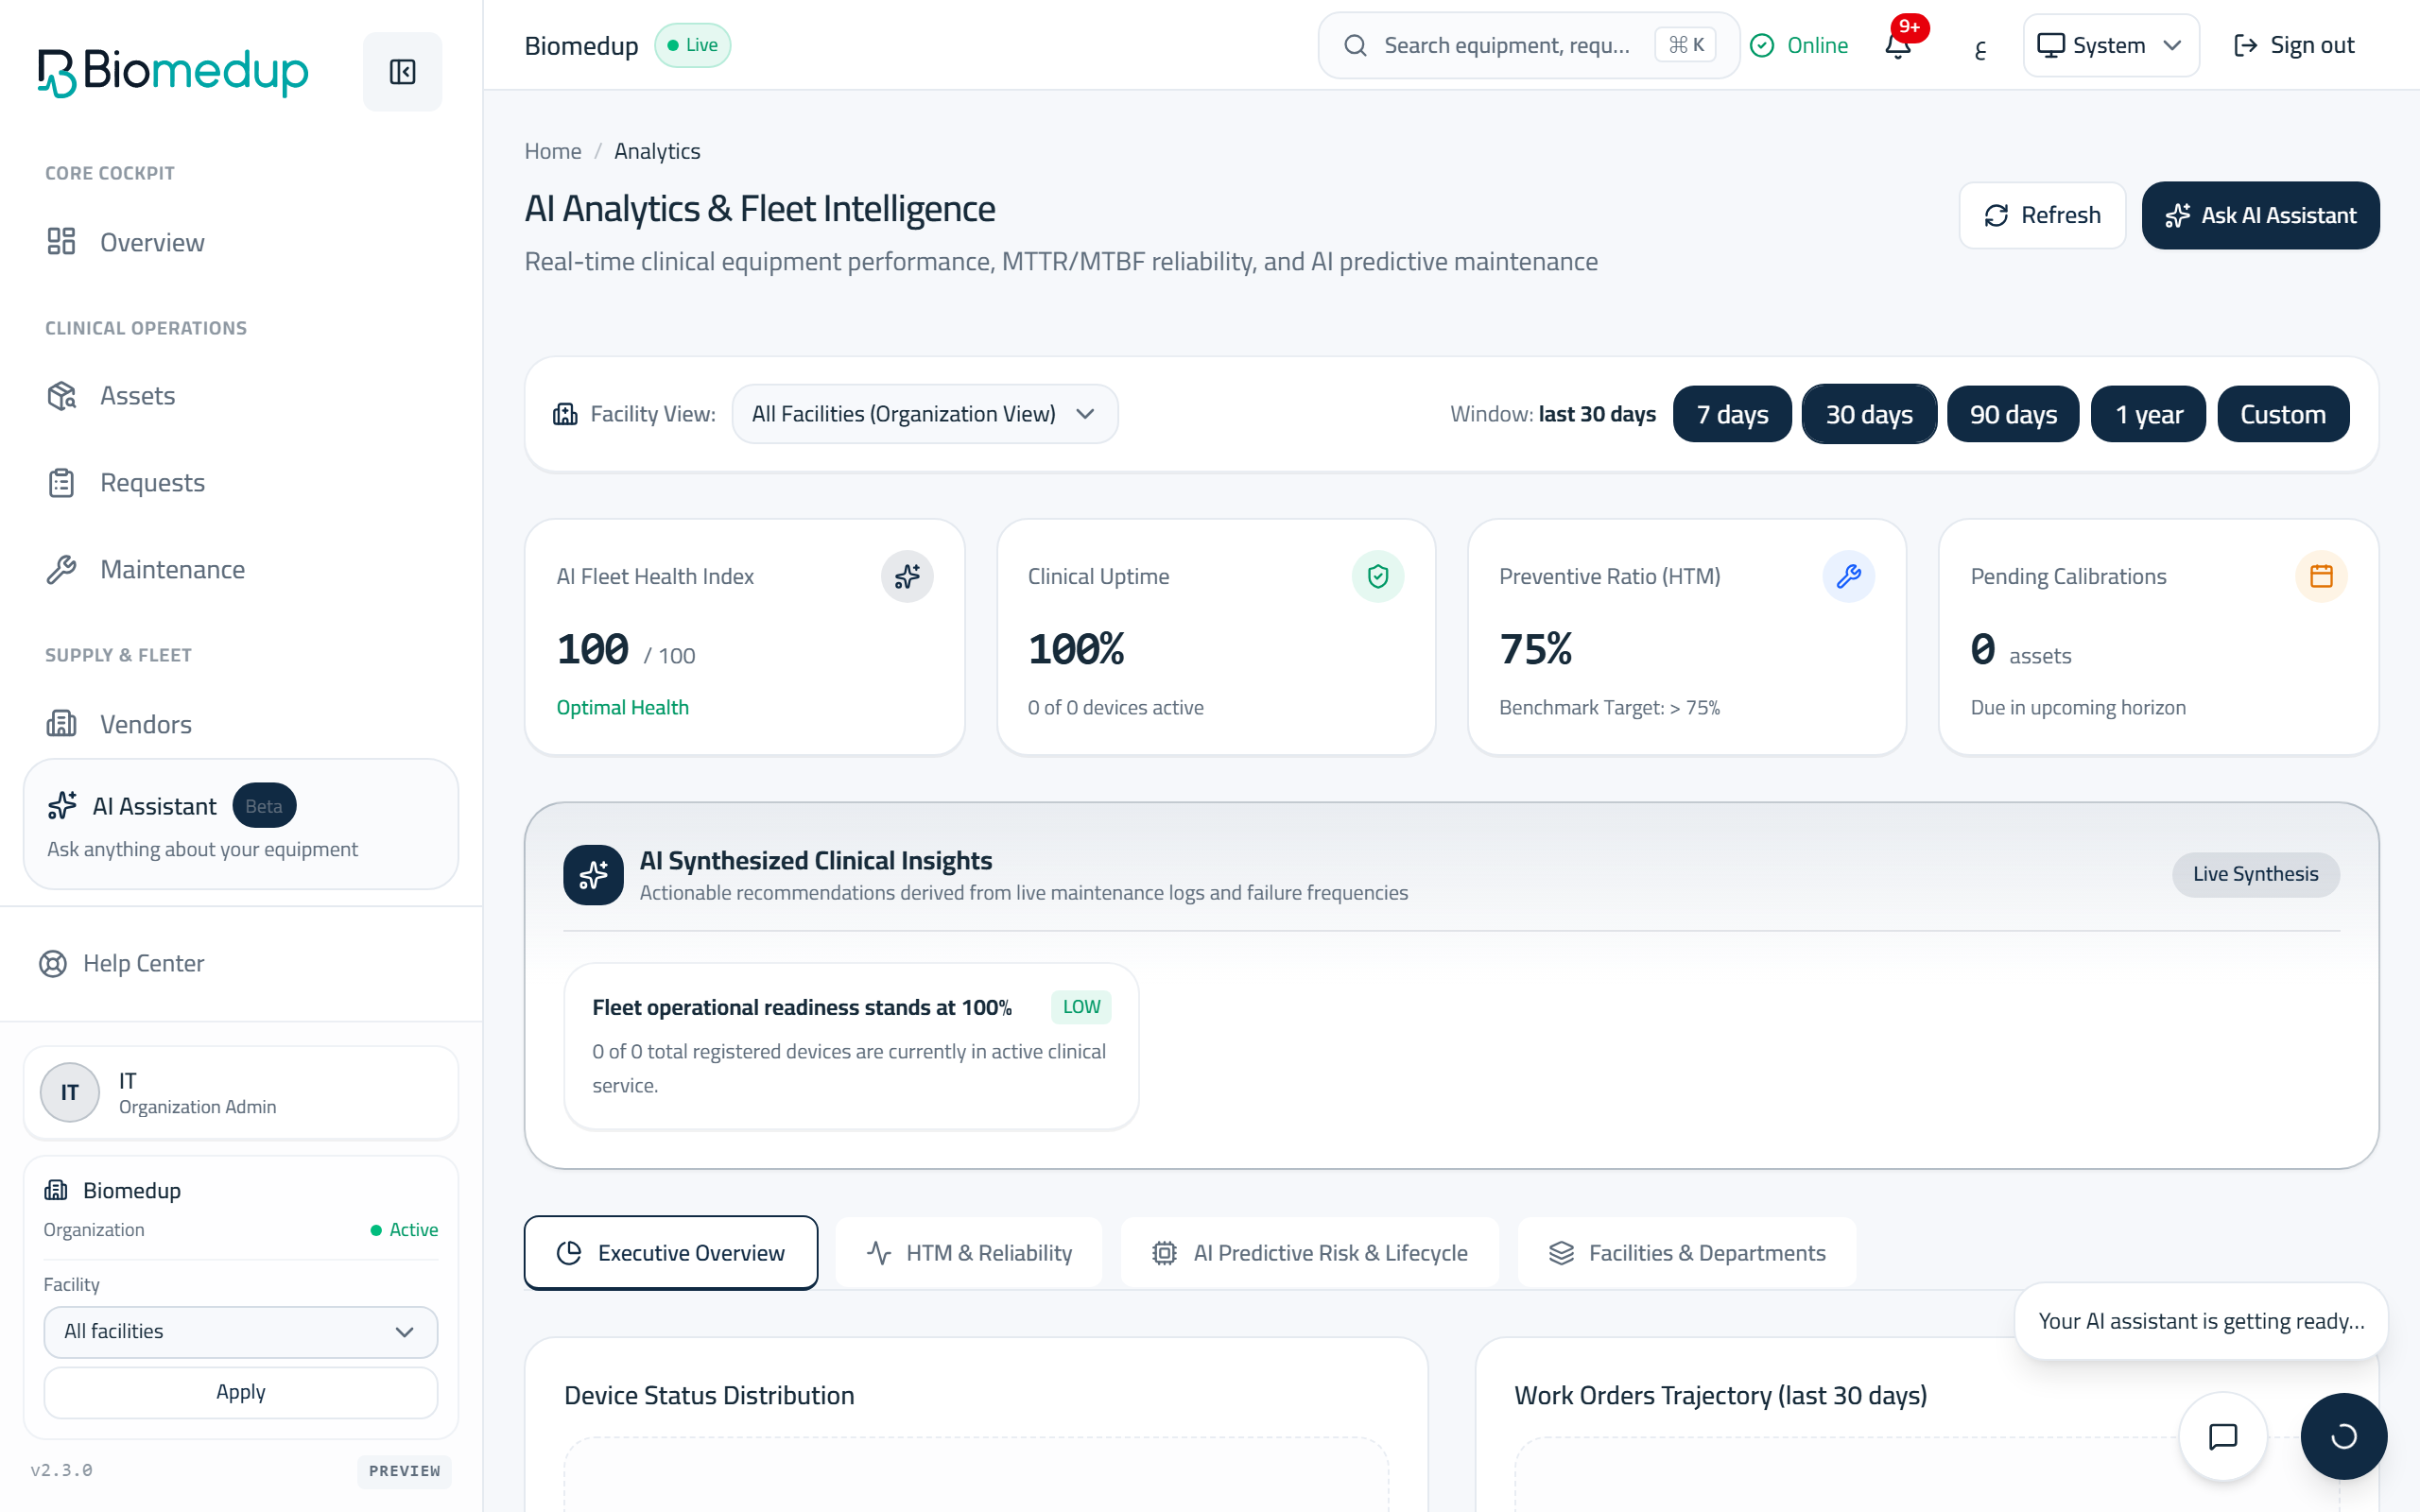
Task: Click the Refresh button
Action: point(2042,215)
